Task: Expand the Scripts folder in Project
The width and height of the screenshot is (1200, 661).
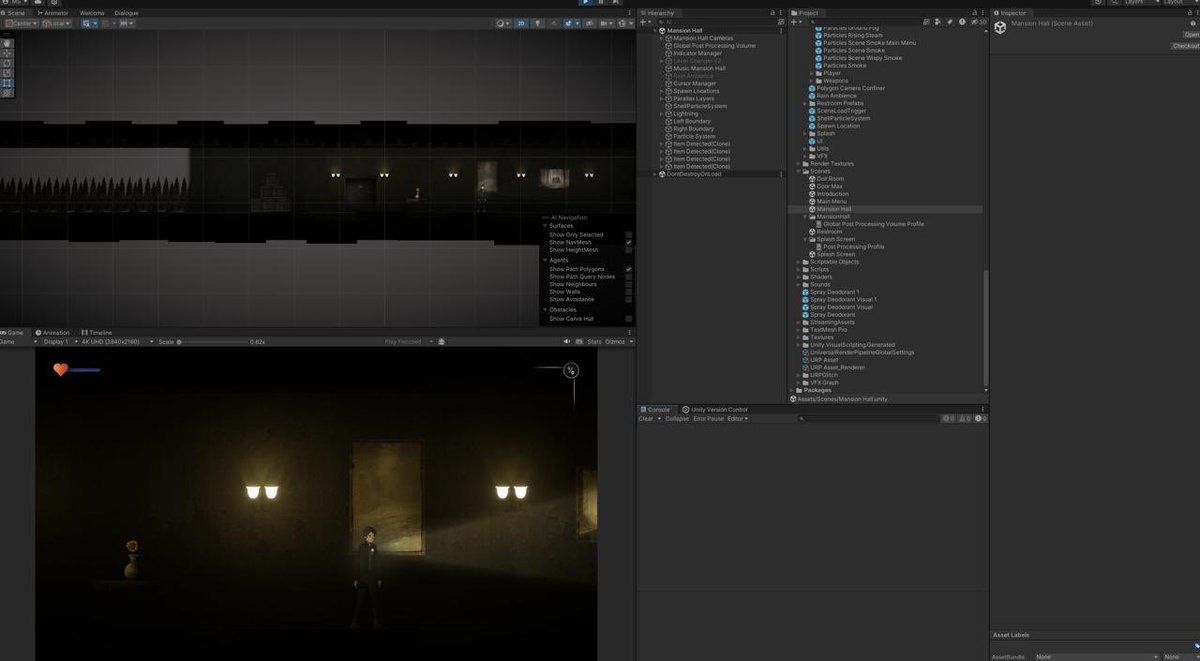Action: point(799,269)
